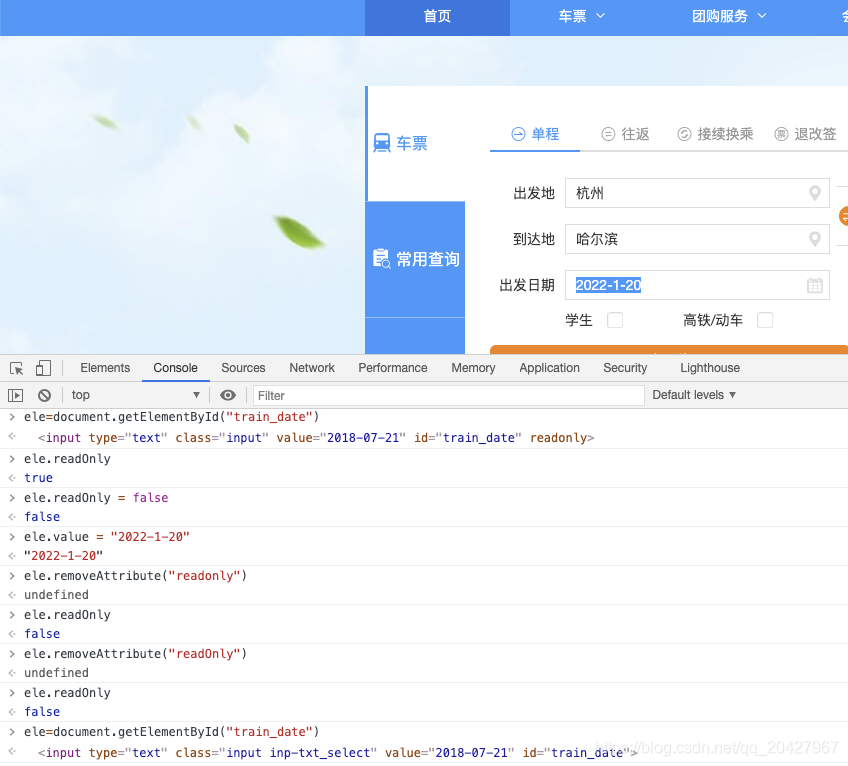Select the 往返 trip tab

(625, 134)
